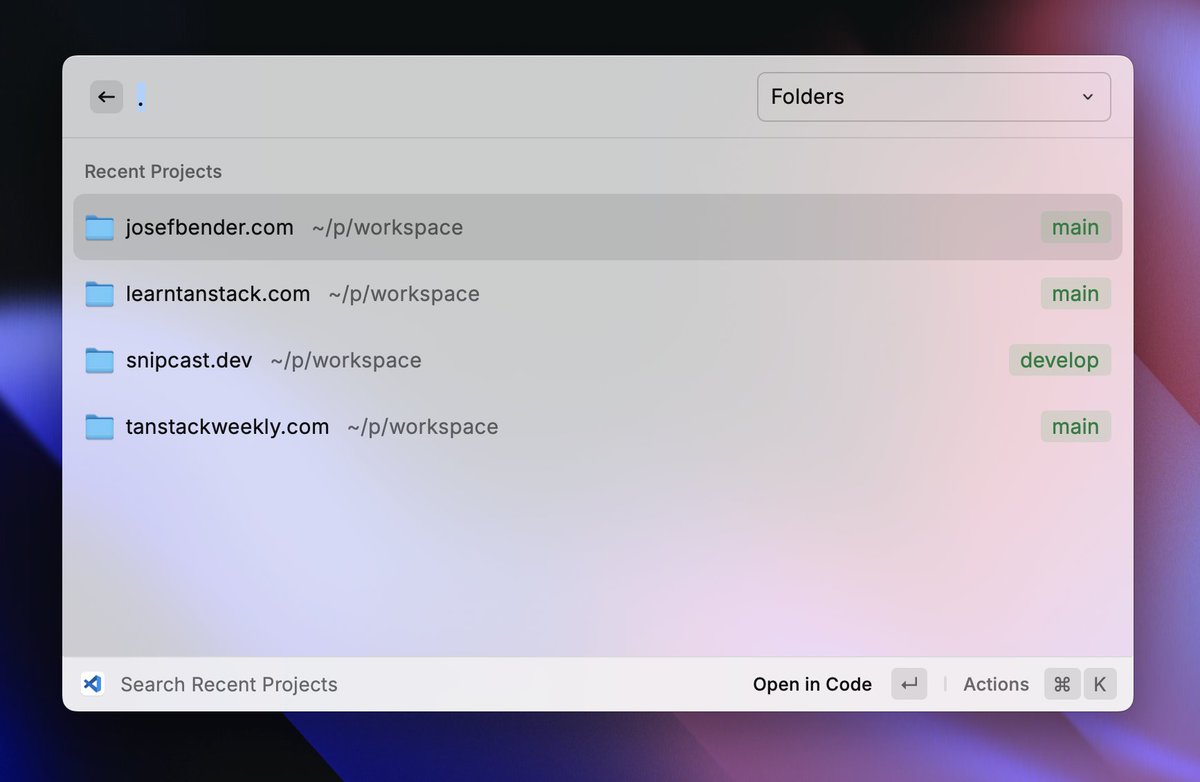1200x782 pixels.
Task: Click folder icon beside tanstackweekly.com
Action: coord(99,427)
